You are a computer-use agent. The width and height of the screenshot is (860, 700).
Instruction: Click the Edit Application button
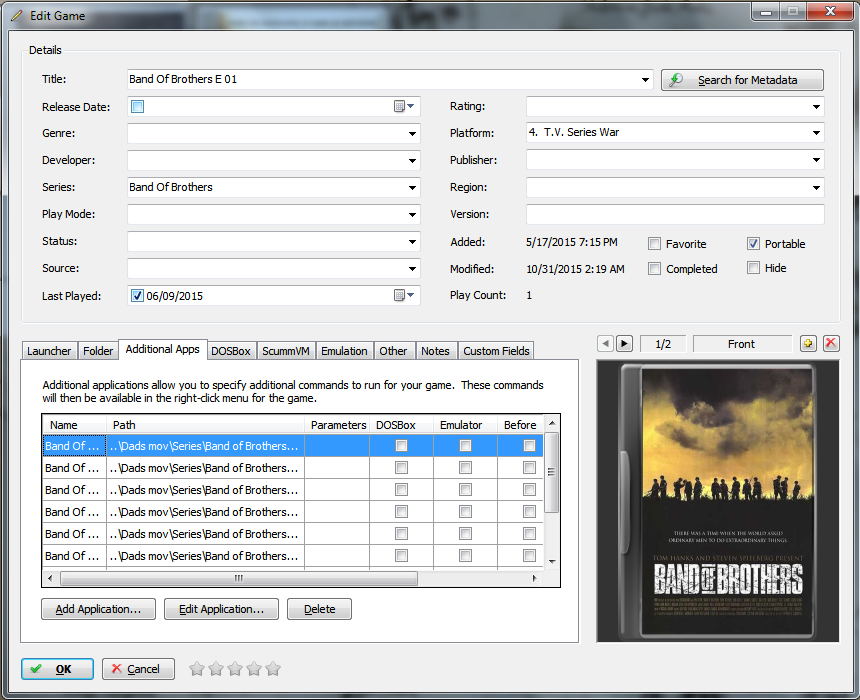pyautogui.click(x=221, y=609)
